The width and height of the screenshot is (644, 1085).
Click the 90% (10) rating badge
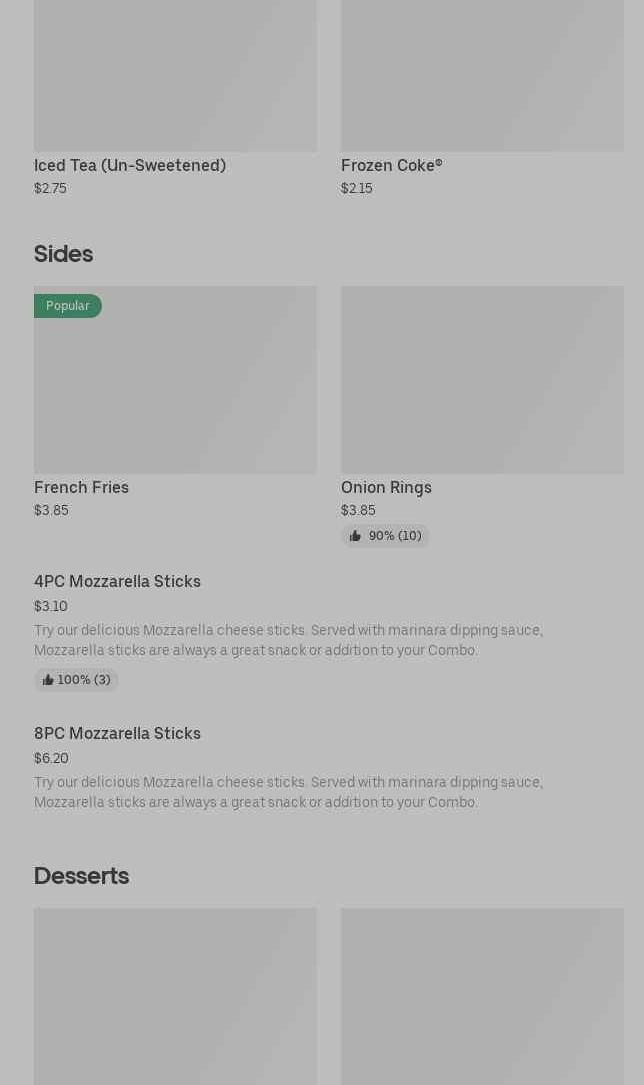tap(386, 536)
